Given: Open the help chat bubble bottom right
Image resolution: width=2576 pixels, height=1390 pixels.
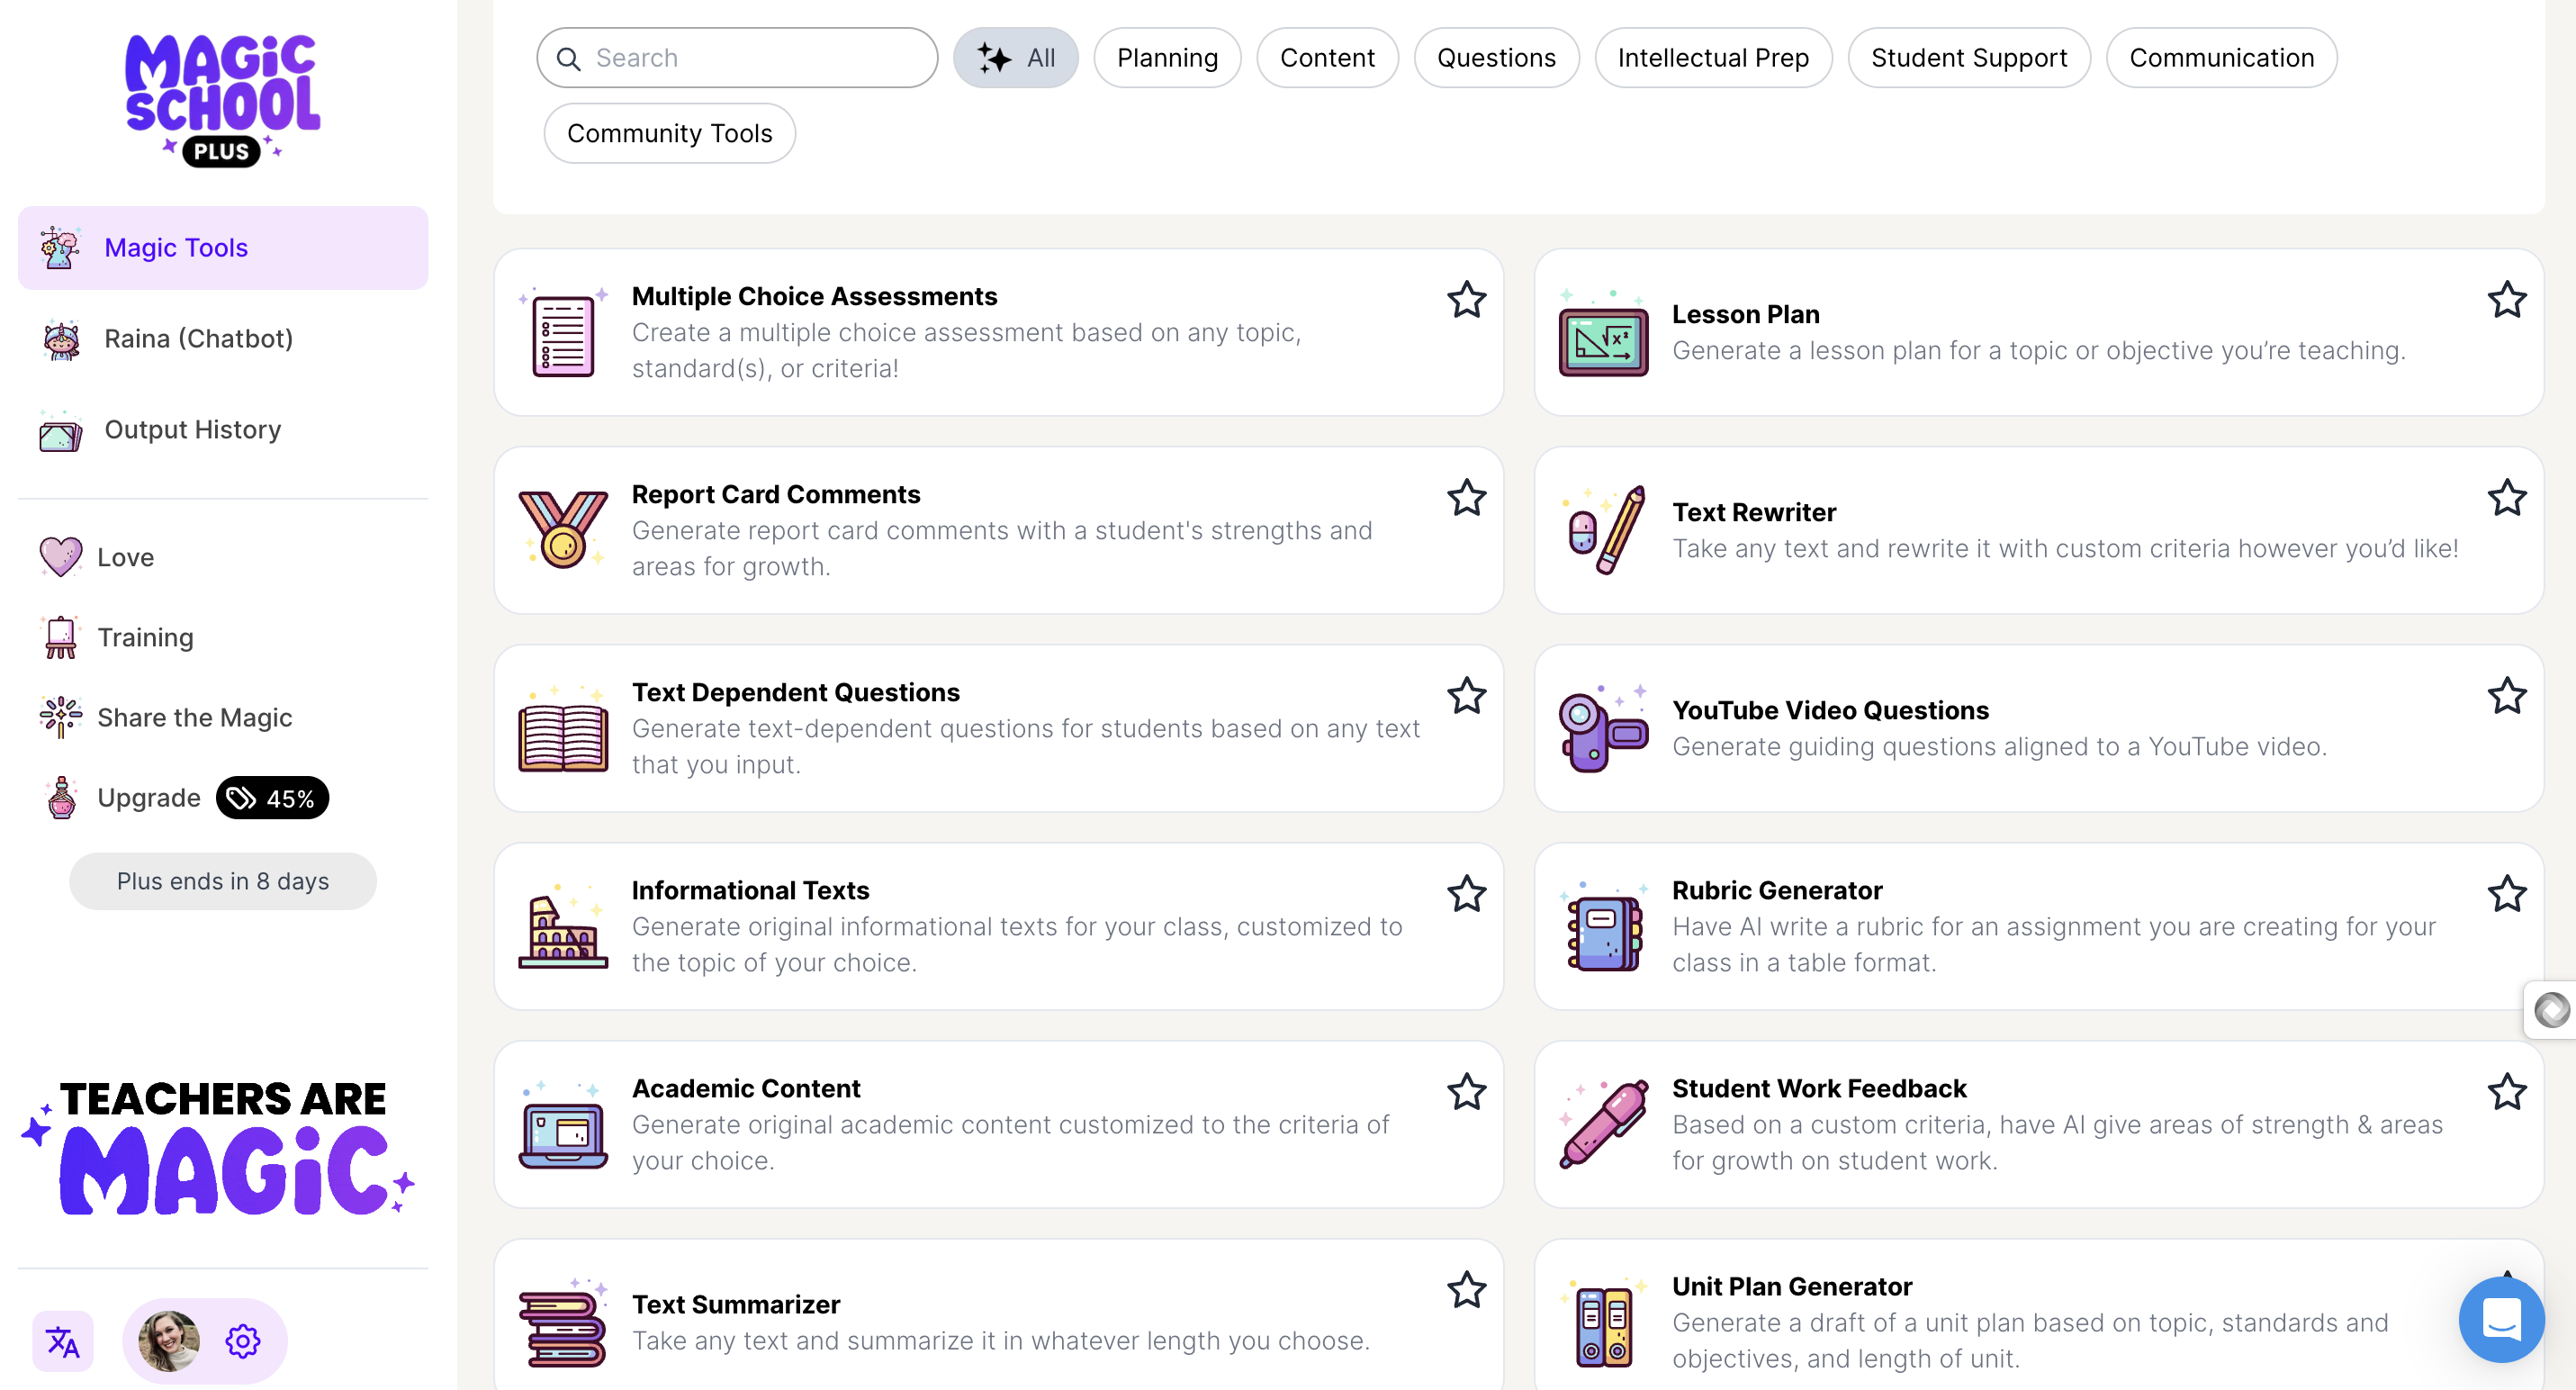Looking at the screenshot, I should click(2502, 1319).
